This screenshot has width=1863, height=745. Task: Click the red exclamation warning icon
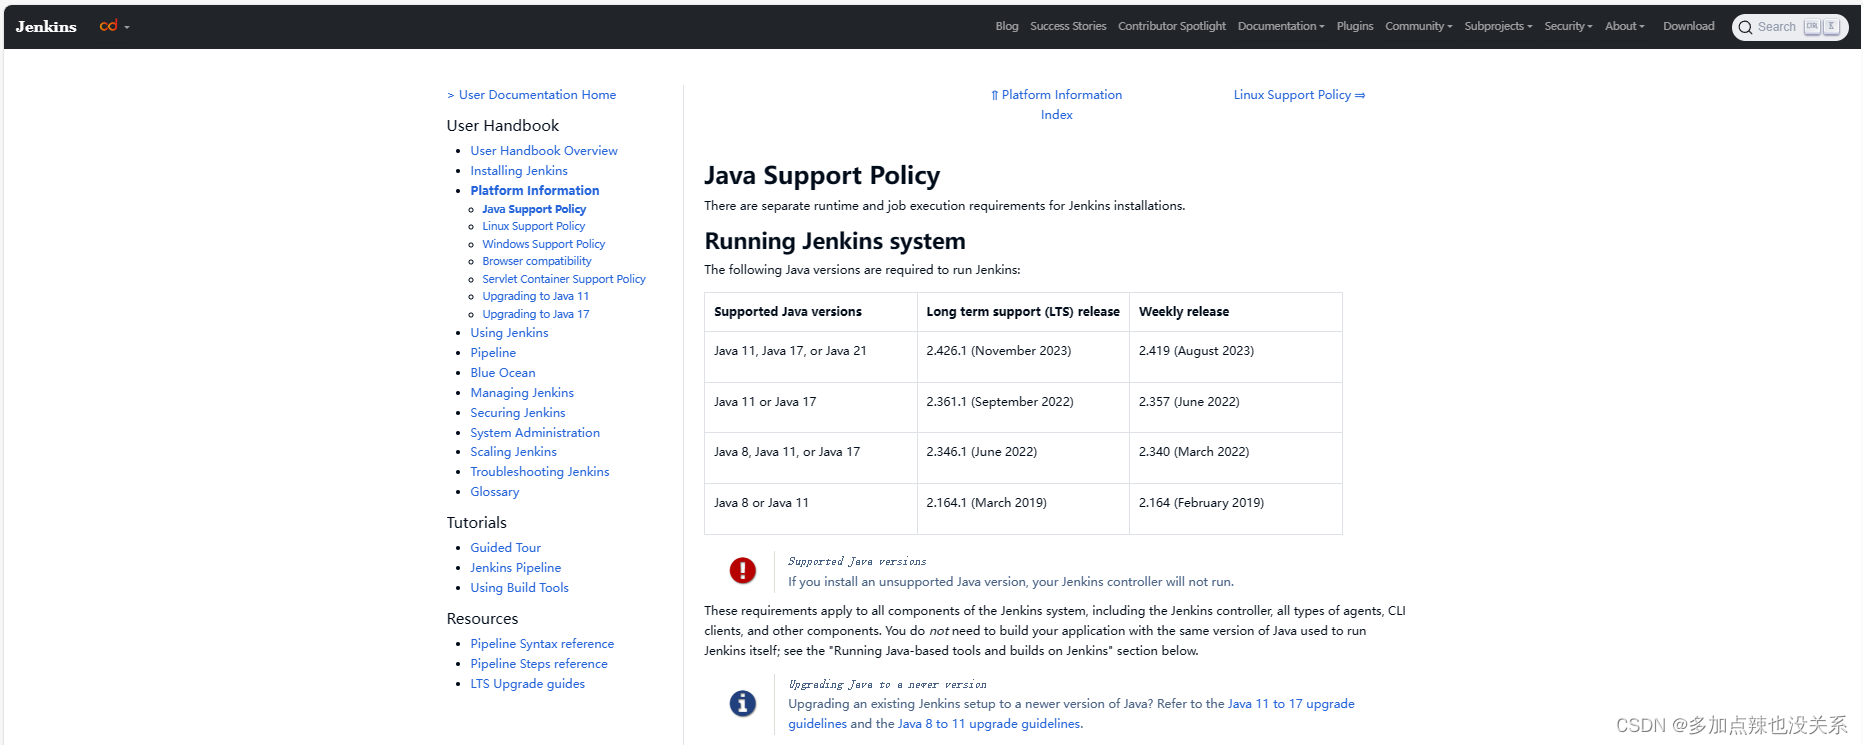click(x=742, y=570)
